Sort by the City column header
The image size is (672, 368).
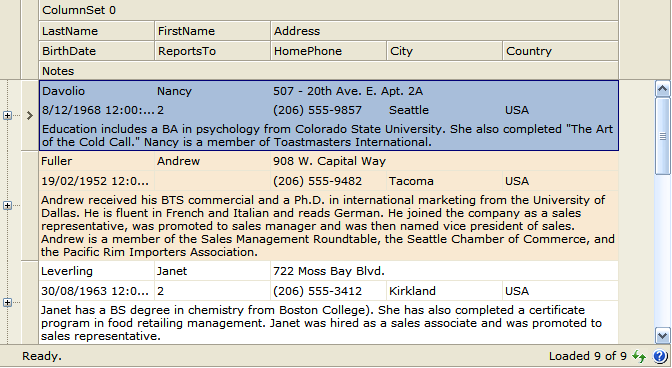[x=444, y=51]
